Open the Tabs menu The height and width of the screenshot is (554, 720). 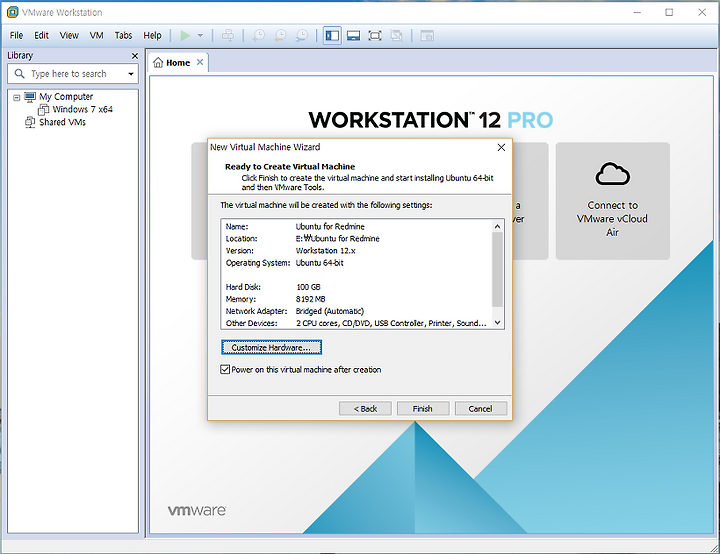[124, 35]
